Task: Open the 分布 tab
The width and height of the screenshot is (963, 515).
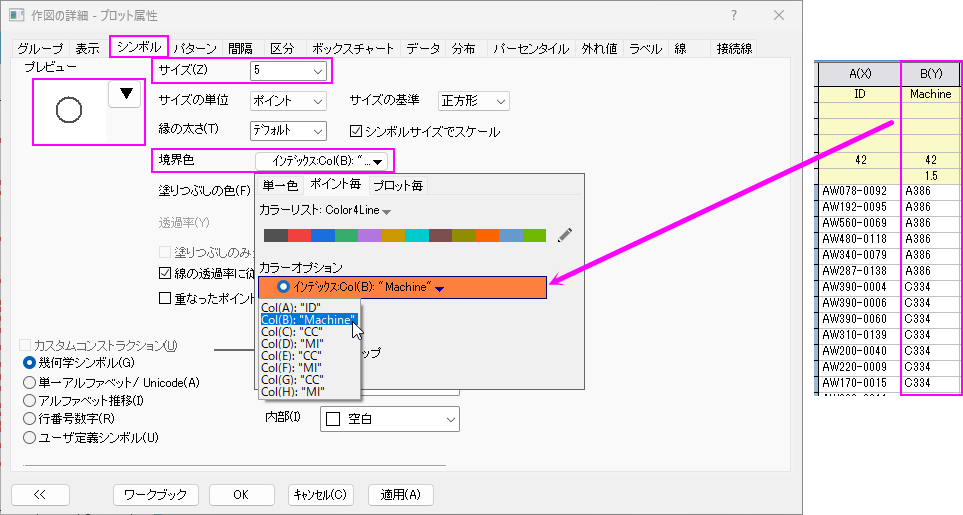Action: (464, 48)
